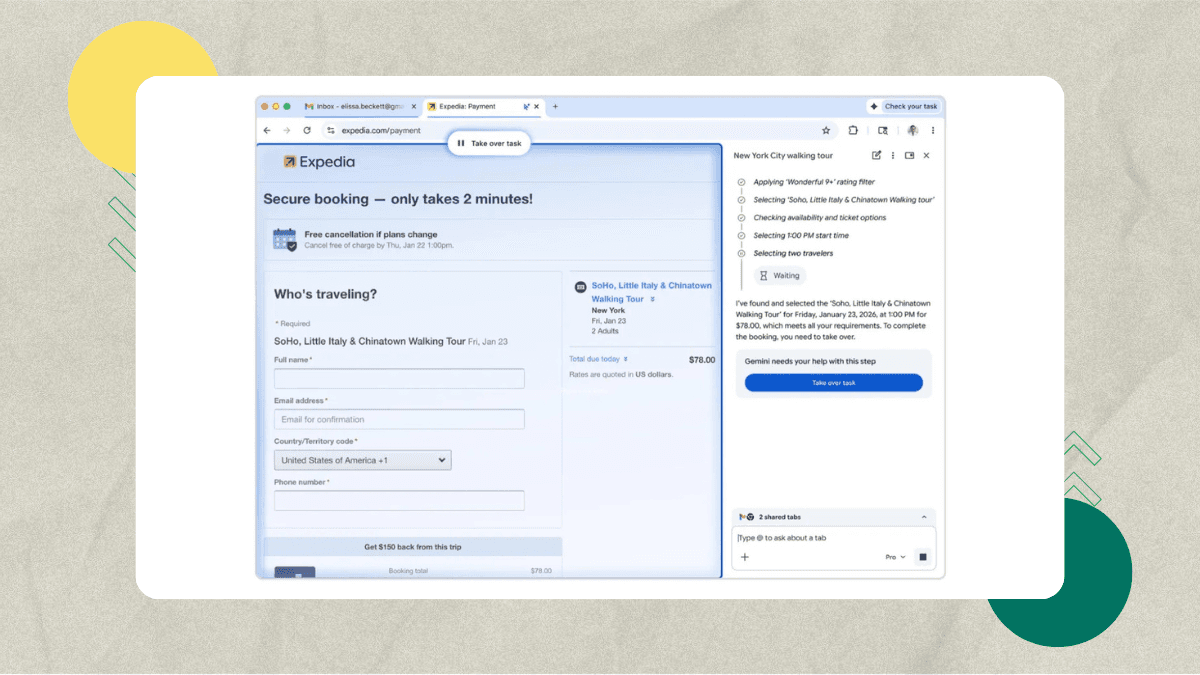Open the Country/Territory code dropdown

(362, 460)
